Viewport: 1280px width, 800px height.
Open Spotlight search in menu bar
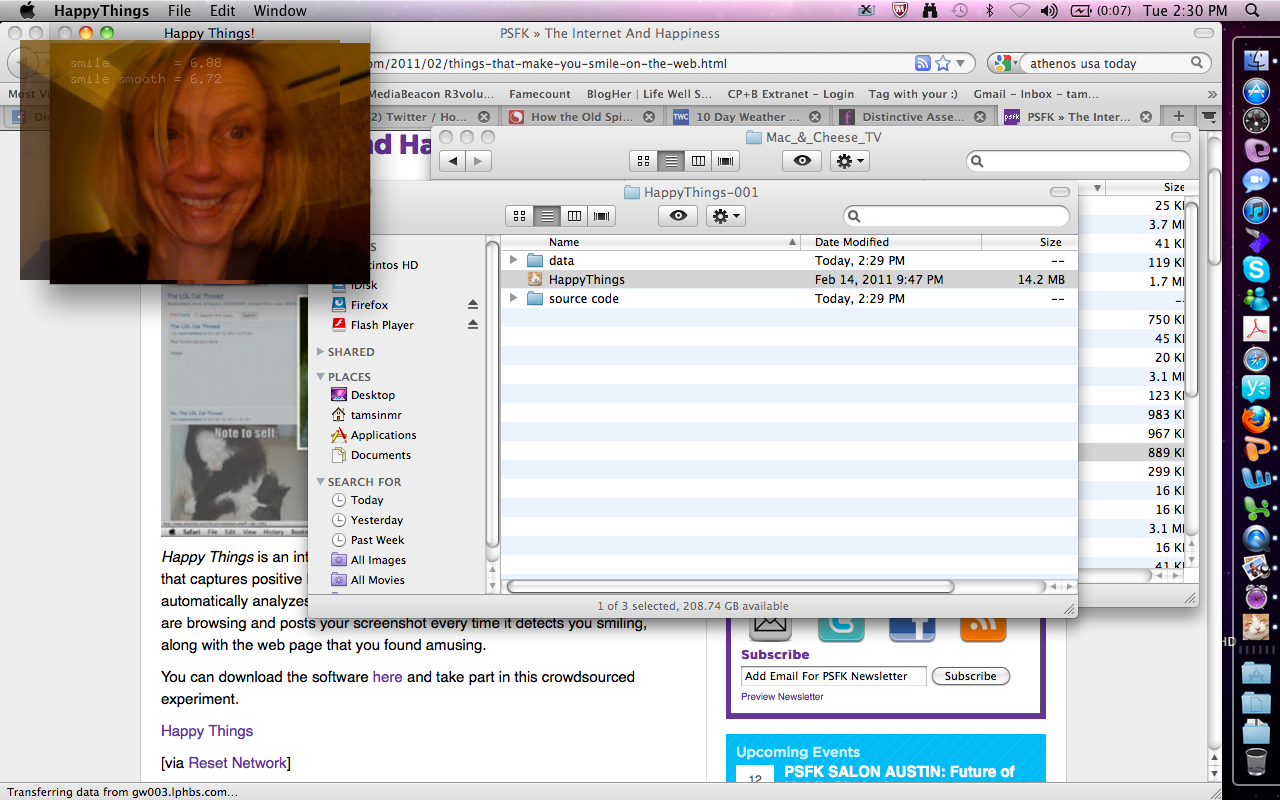pos(1253,11)
